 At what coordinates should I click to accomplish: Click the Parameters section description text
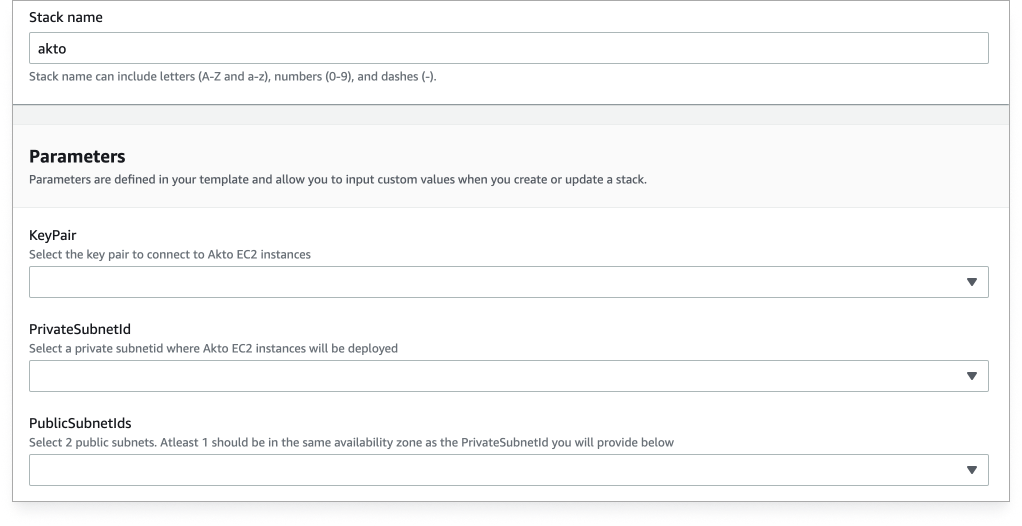coord(337,180)
